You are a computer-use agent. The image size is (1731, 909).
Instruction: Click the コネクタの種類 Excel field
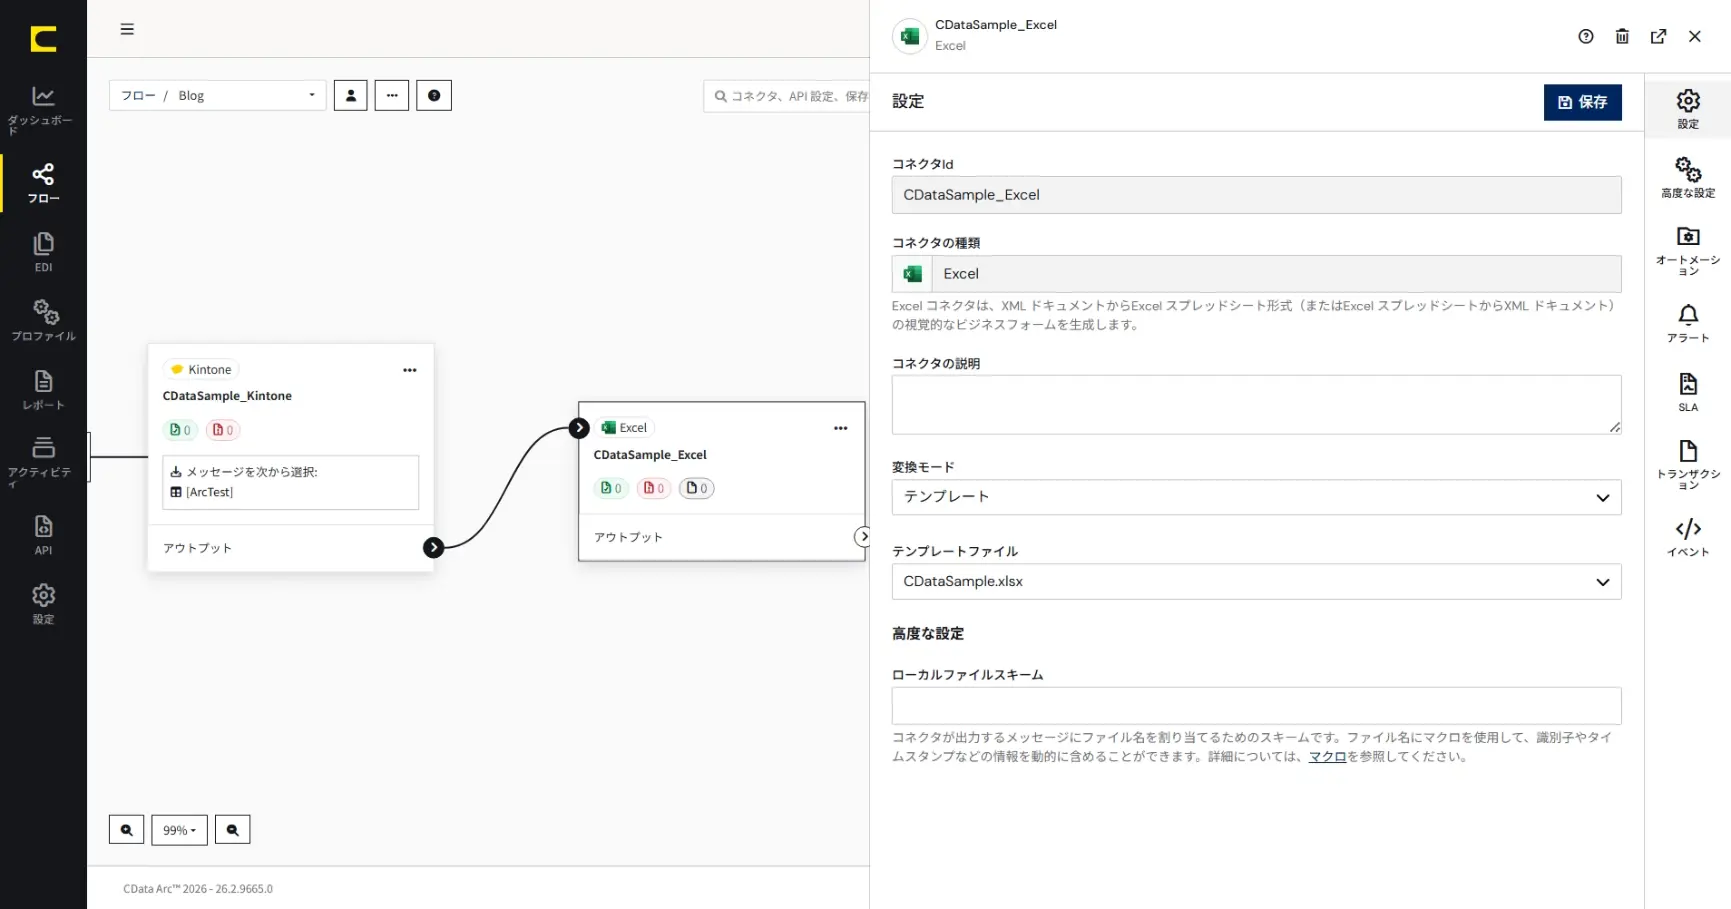[x=1256, y=274]
